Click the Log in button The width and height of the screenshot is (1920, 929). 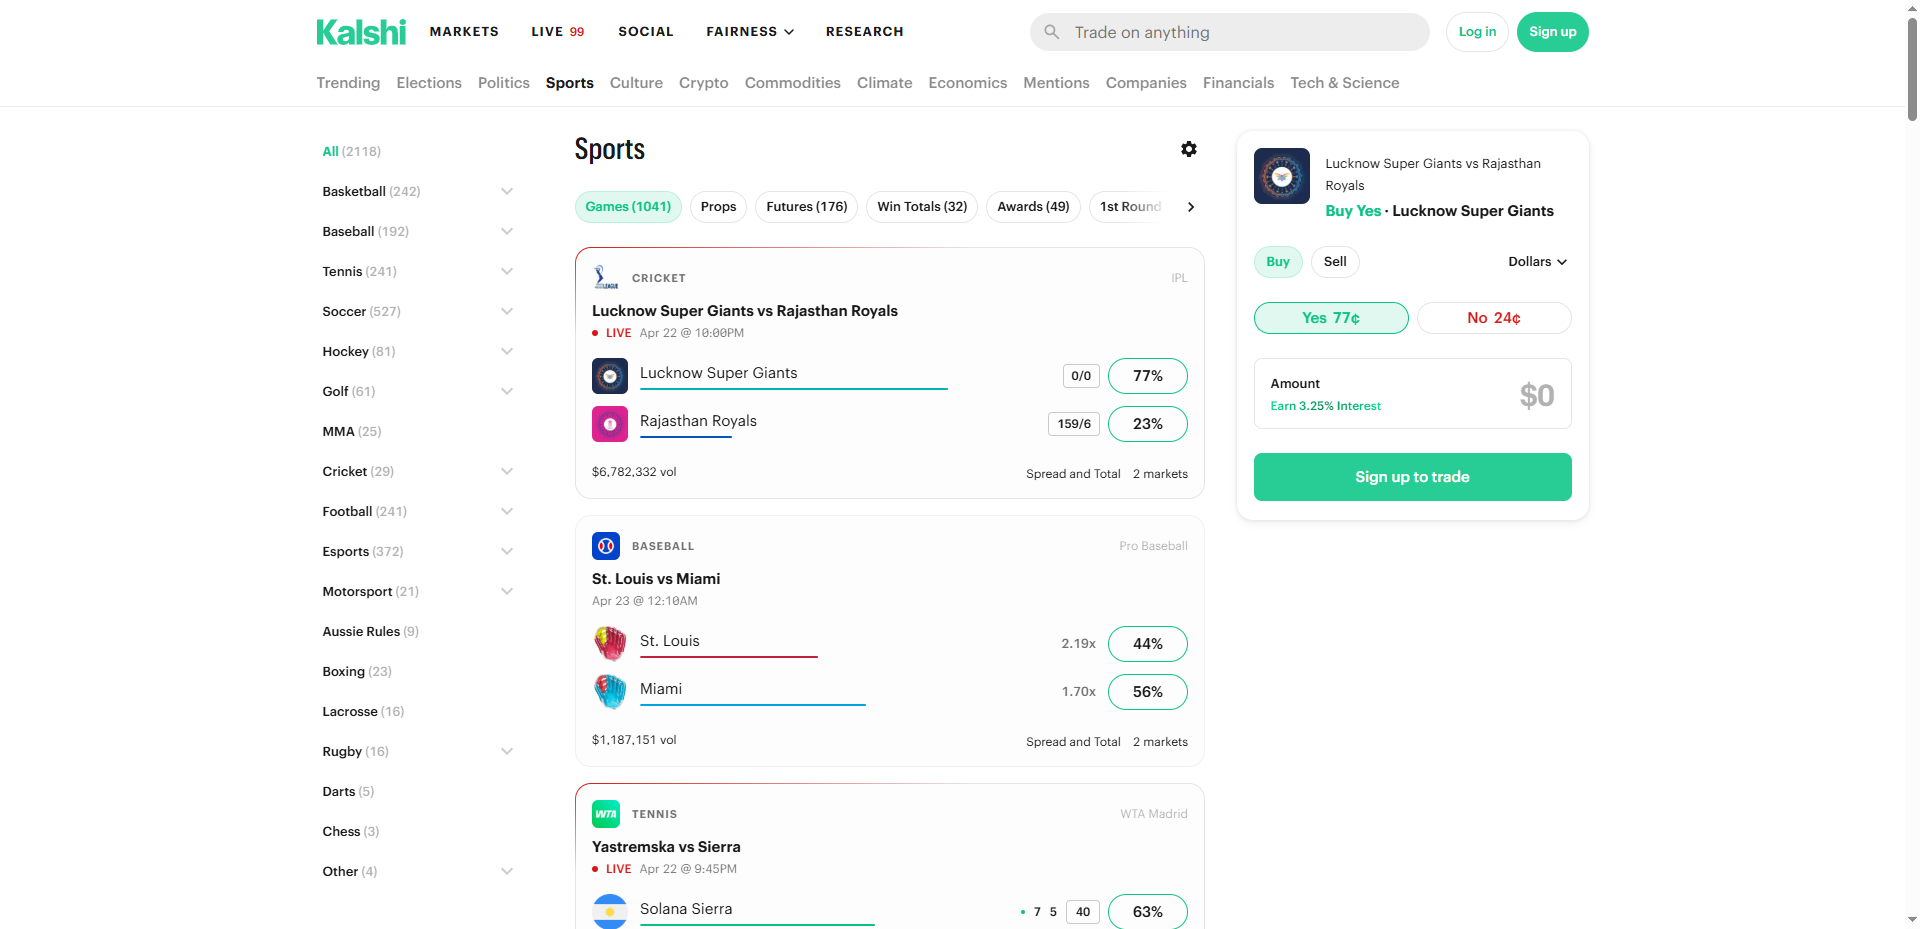(x=1477, y=32)
